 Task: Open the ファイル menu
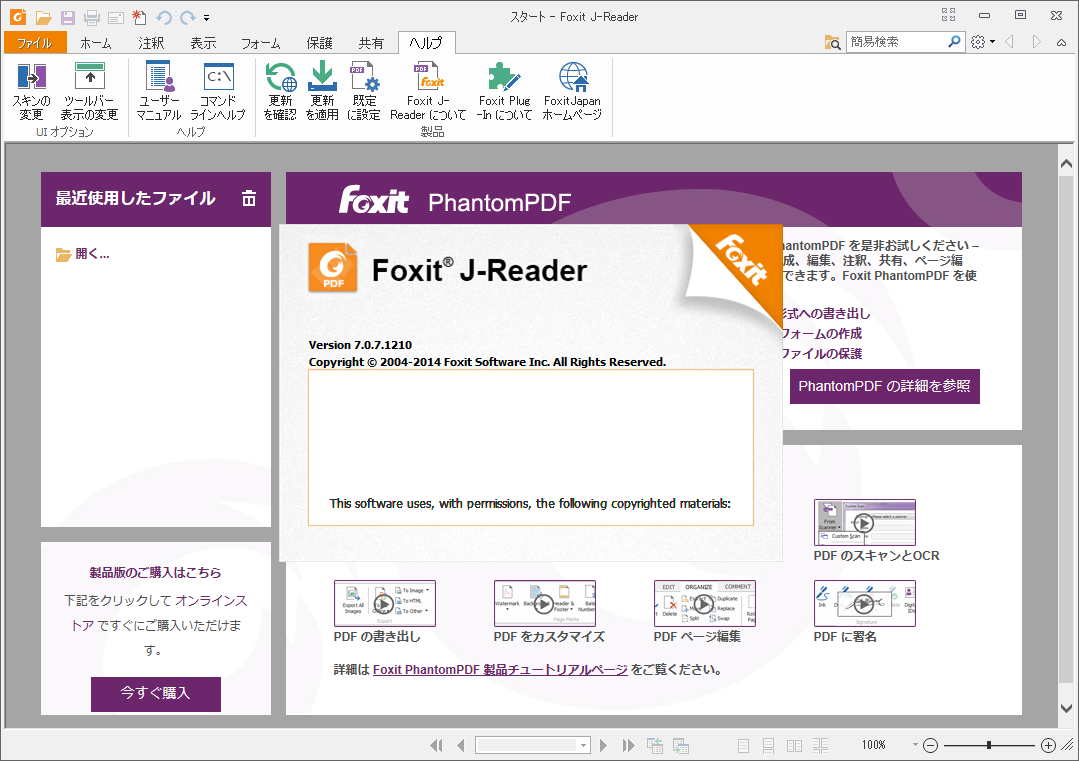pyautogui.click(x=35, y=43)
